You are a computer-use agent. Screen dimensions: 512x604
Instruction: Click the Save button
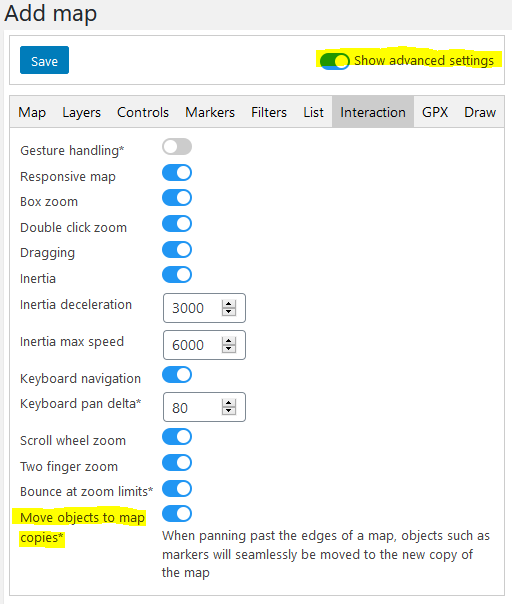[44, 60]
